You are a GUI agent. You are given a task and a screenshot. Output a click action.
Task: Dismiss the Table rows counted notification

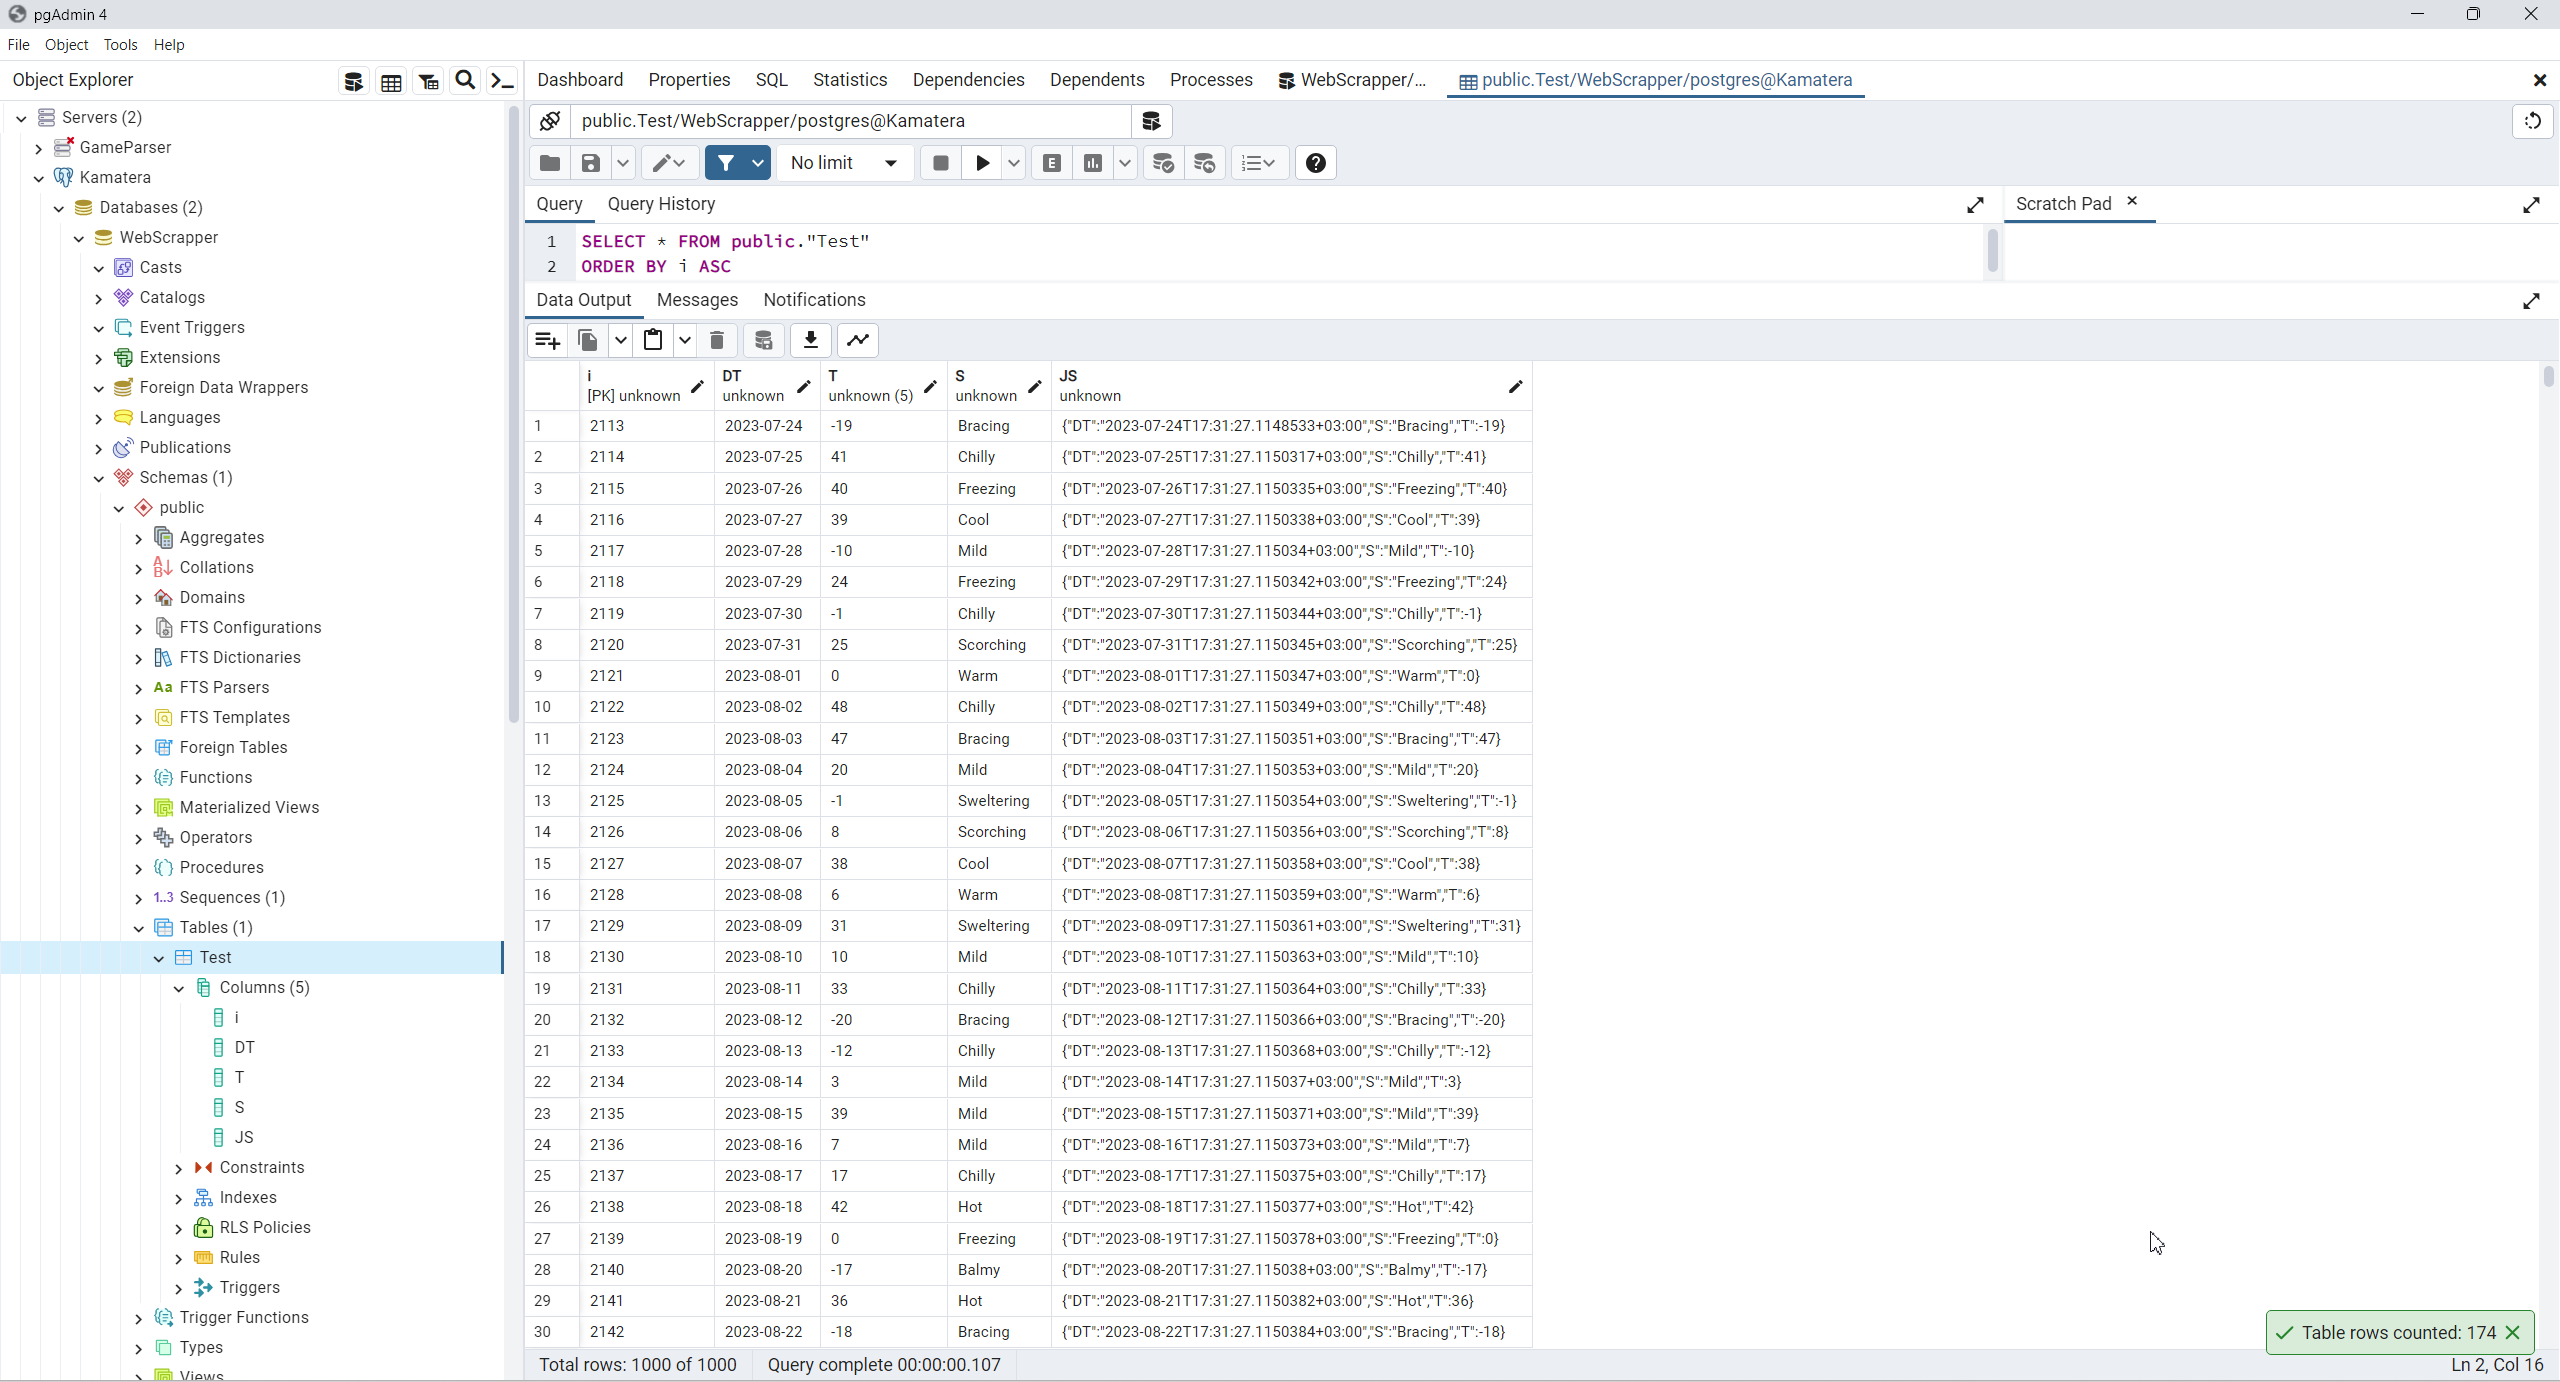[x=2512, y=1332]
